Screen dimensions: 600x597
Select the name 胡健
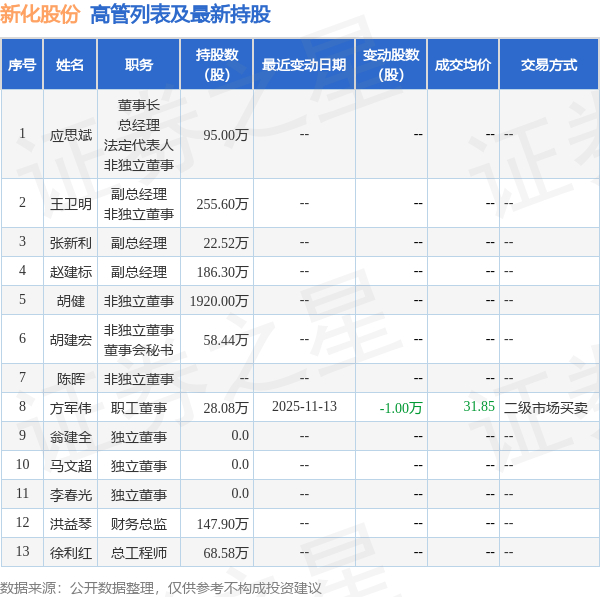point(71,301)
